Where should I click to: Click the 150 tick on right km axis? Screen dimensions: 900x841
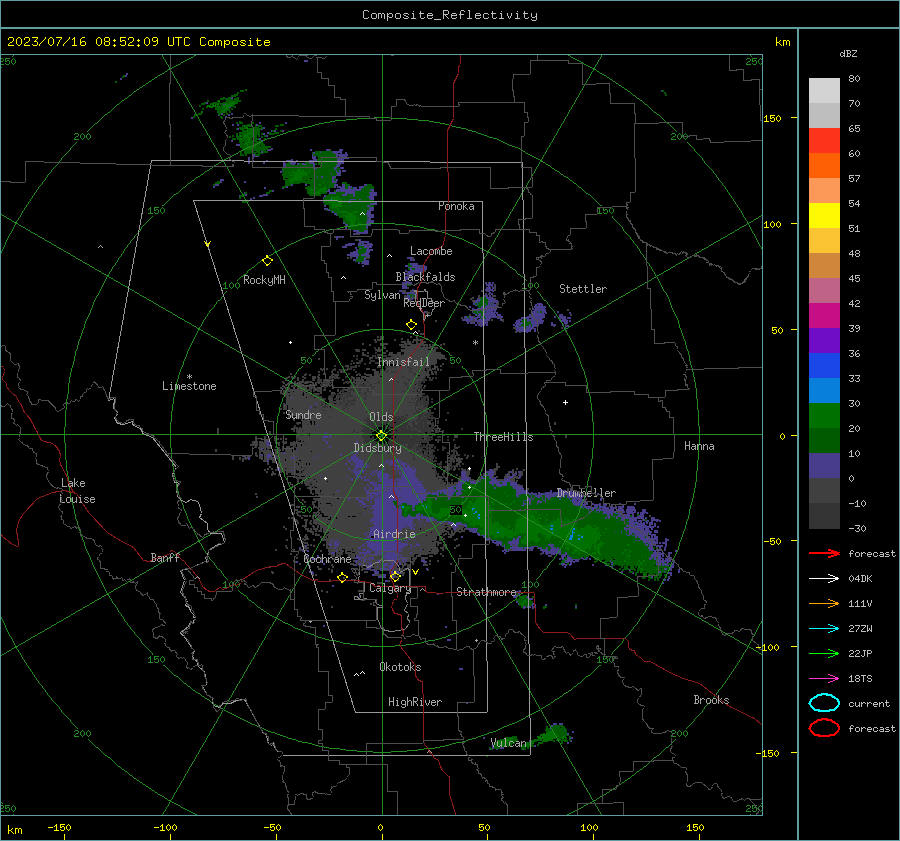click(773, 118)
